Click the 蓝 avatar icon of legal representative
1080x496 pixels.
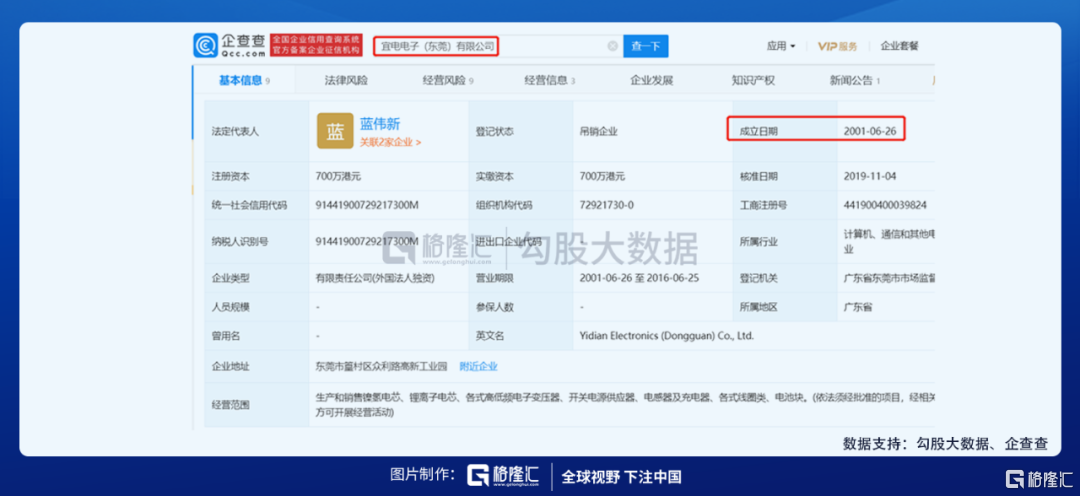(335, 131)
